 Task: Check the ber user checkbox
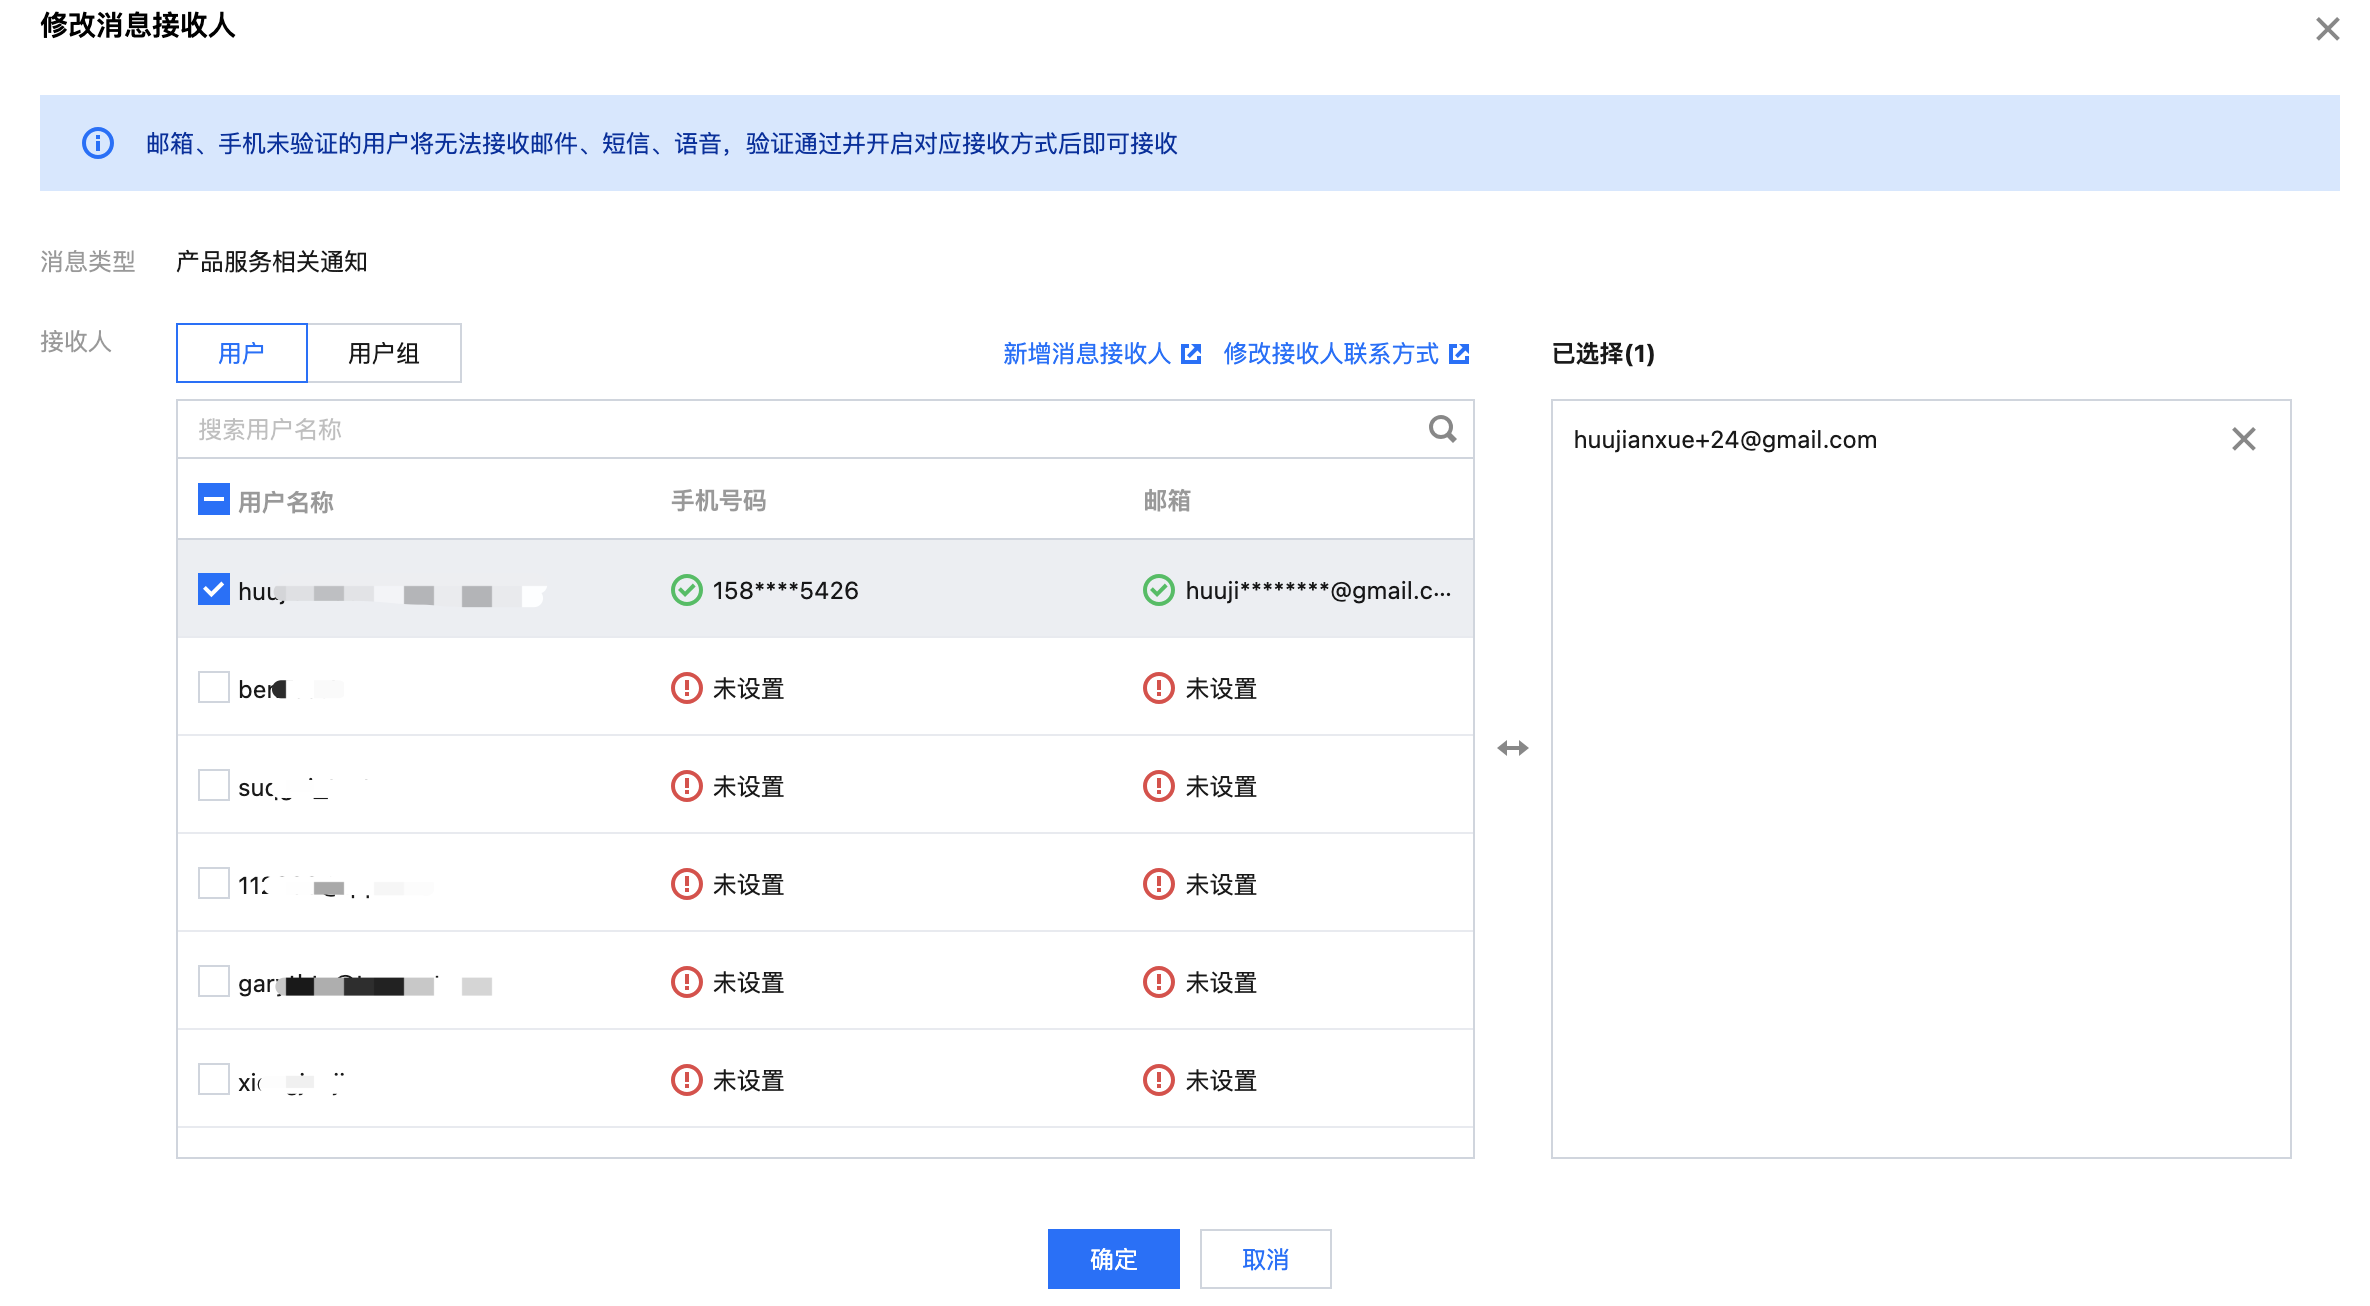214,688
